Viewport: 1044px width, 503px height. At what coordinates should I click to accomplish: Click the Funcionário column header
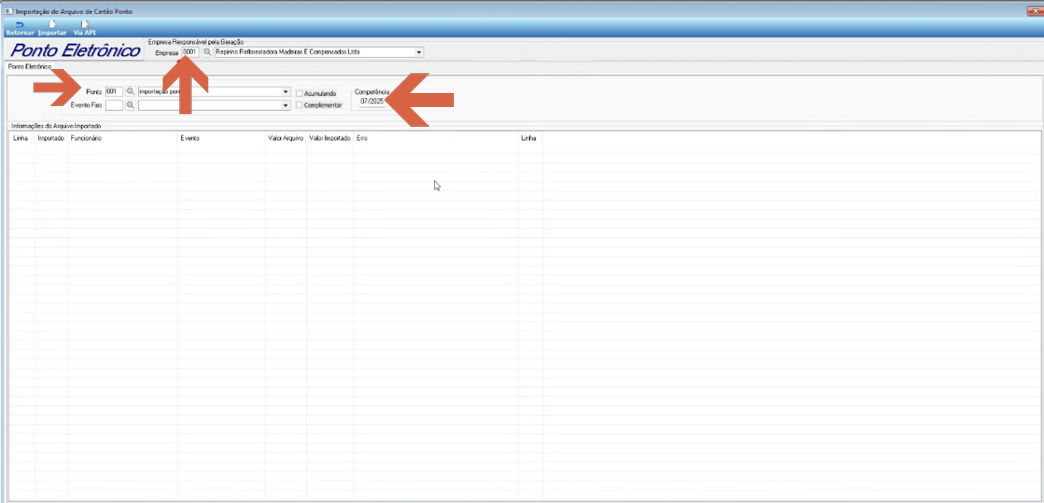[123, 139]
